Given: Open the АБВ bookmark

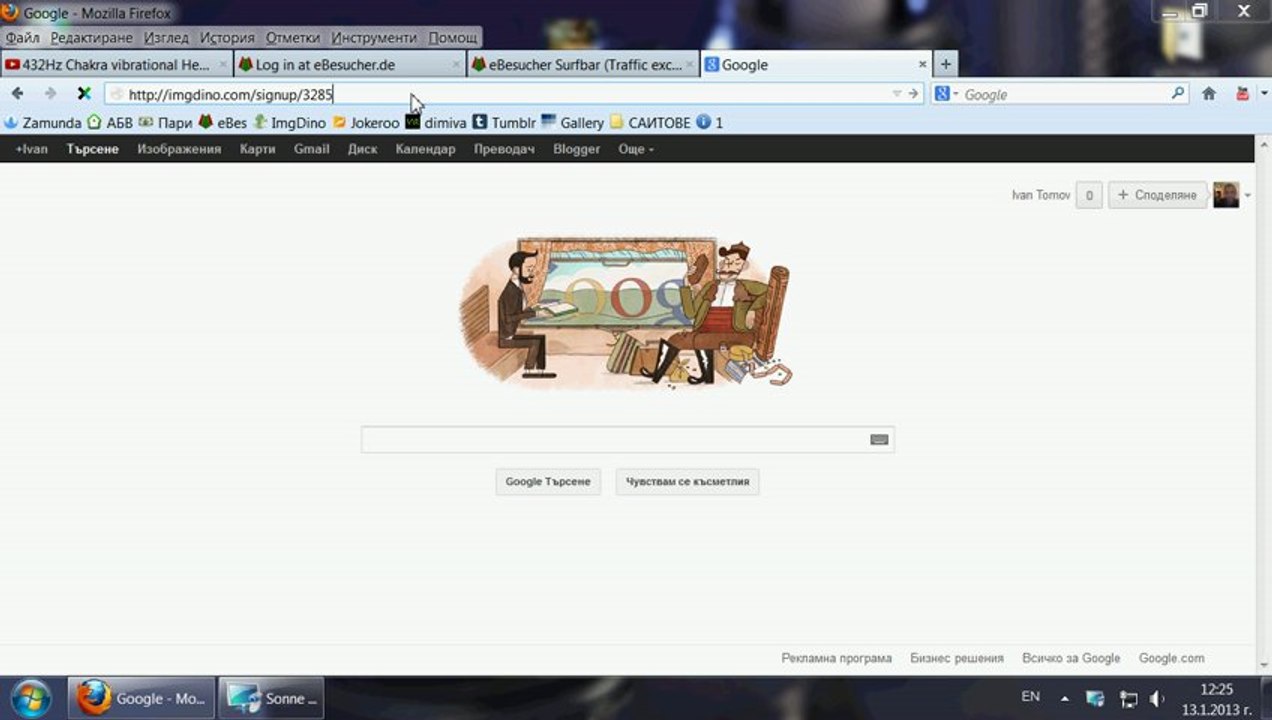Looking at the screenshot, I should point(110,123).
